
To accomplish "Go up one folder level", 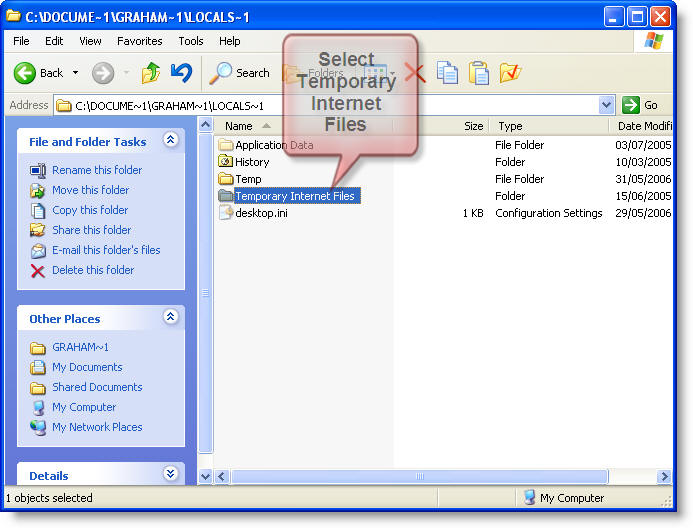I will (150, 73).
